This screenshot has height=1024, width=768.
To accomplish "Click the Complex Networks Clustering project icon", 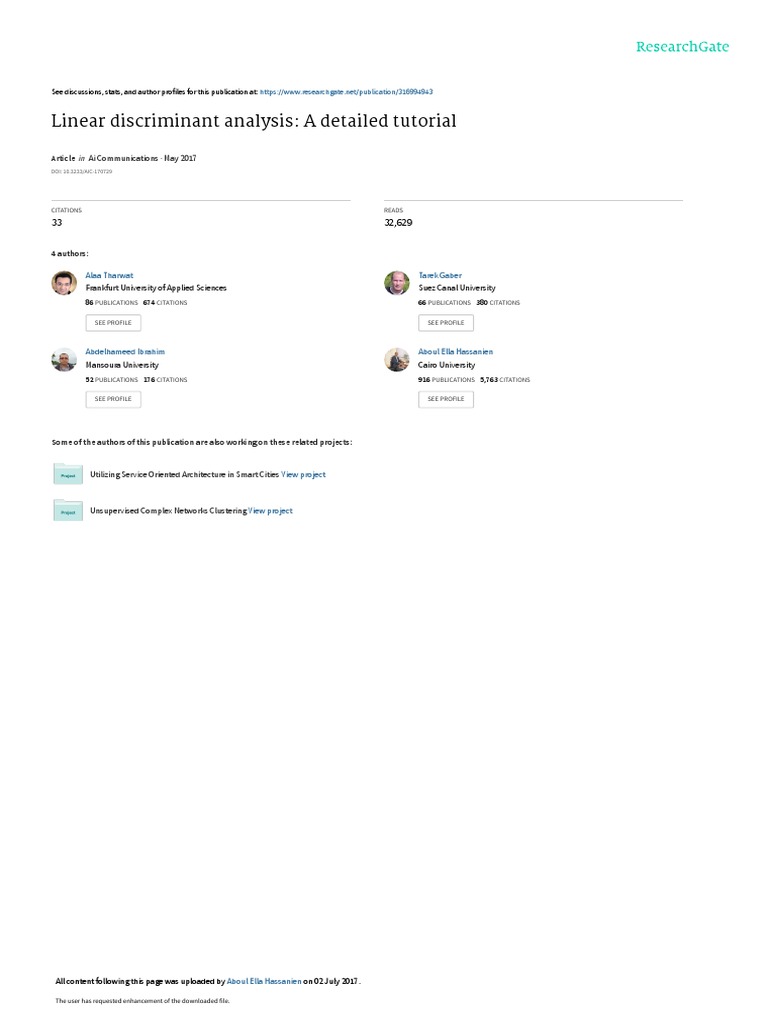I will (68, 511).
